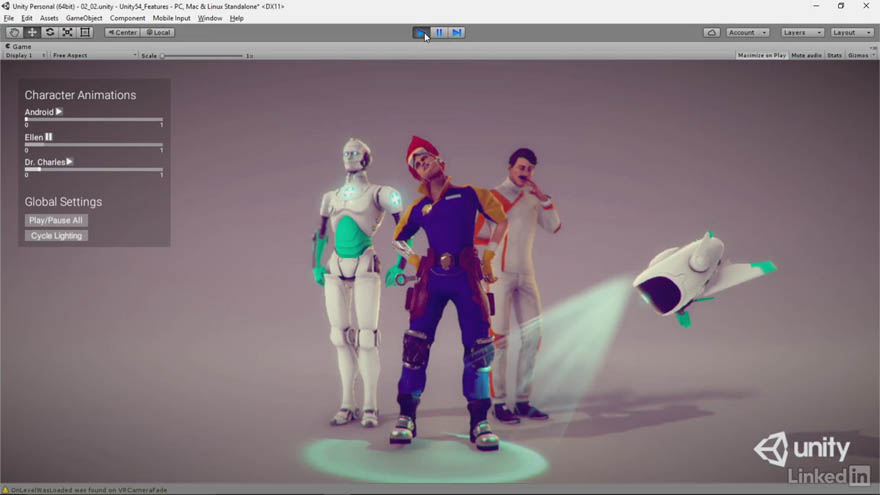Click the Android animation progress slider

[x=94, y=120]
